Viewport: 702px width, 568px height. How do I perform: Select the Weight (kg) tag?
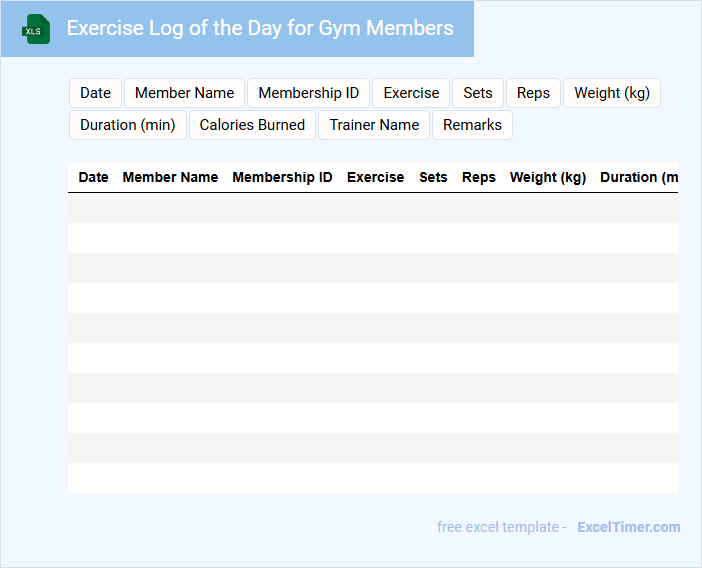(x=612, y=93)
